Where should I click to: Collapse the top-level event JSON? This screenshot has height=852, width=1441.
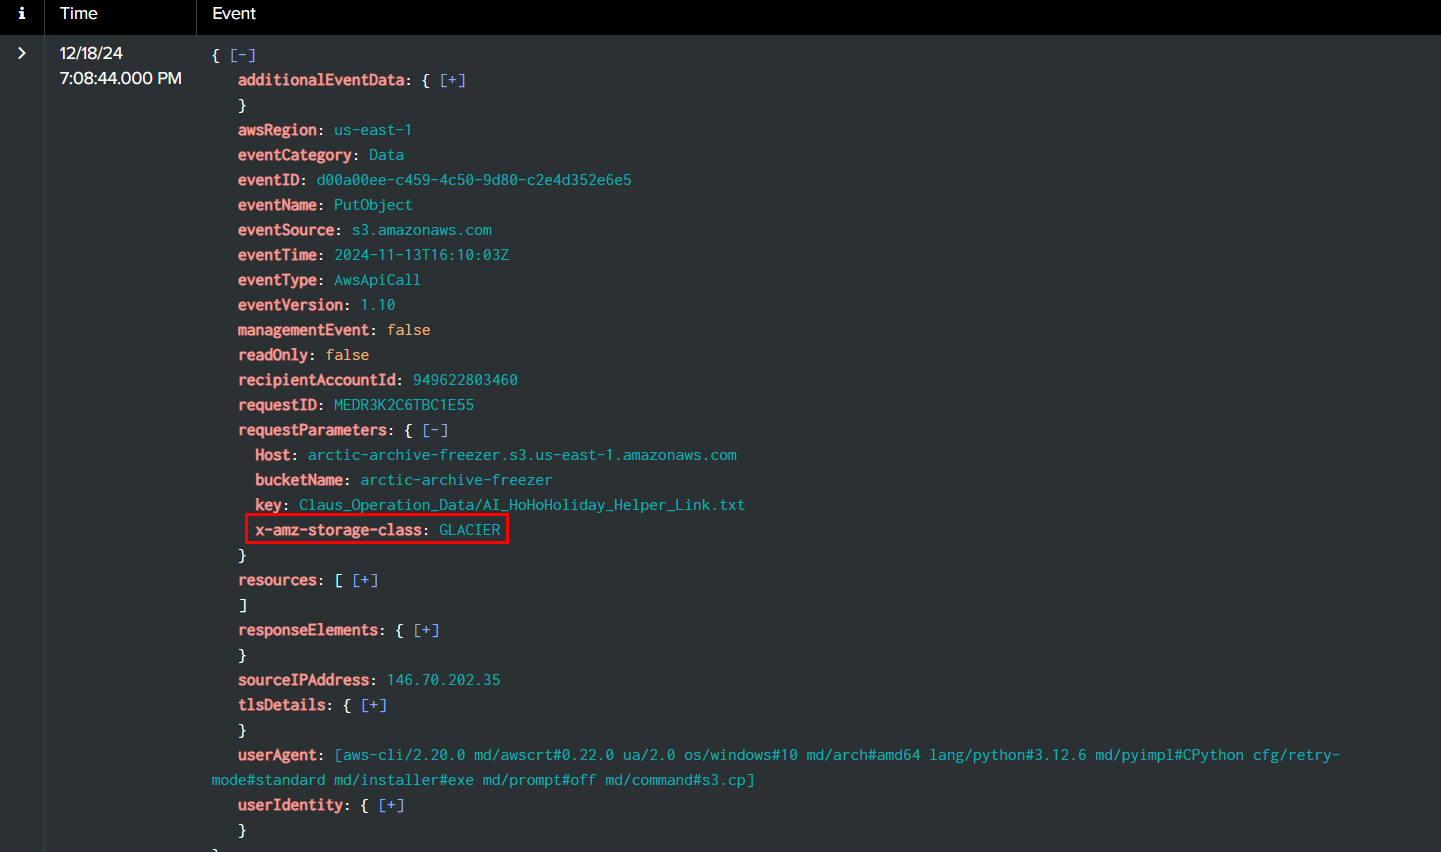click(x=243, y=55)
